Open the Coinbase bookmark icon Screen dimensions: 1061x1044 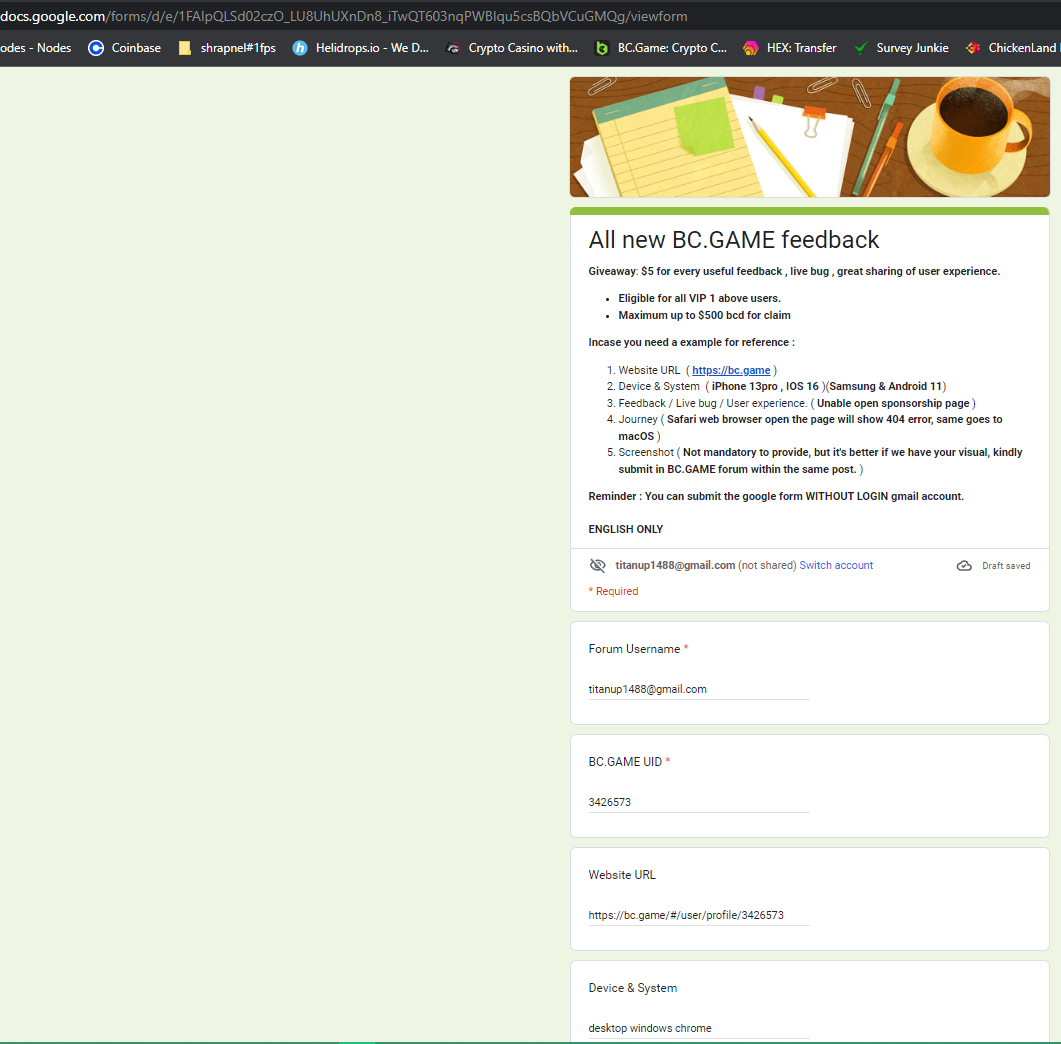coord(96,48)
